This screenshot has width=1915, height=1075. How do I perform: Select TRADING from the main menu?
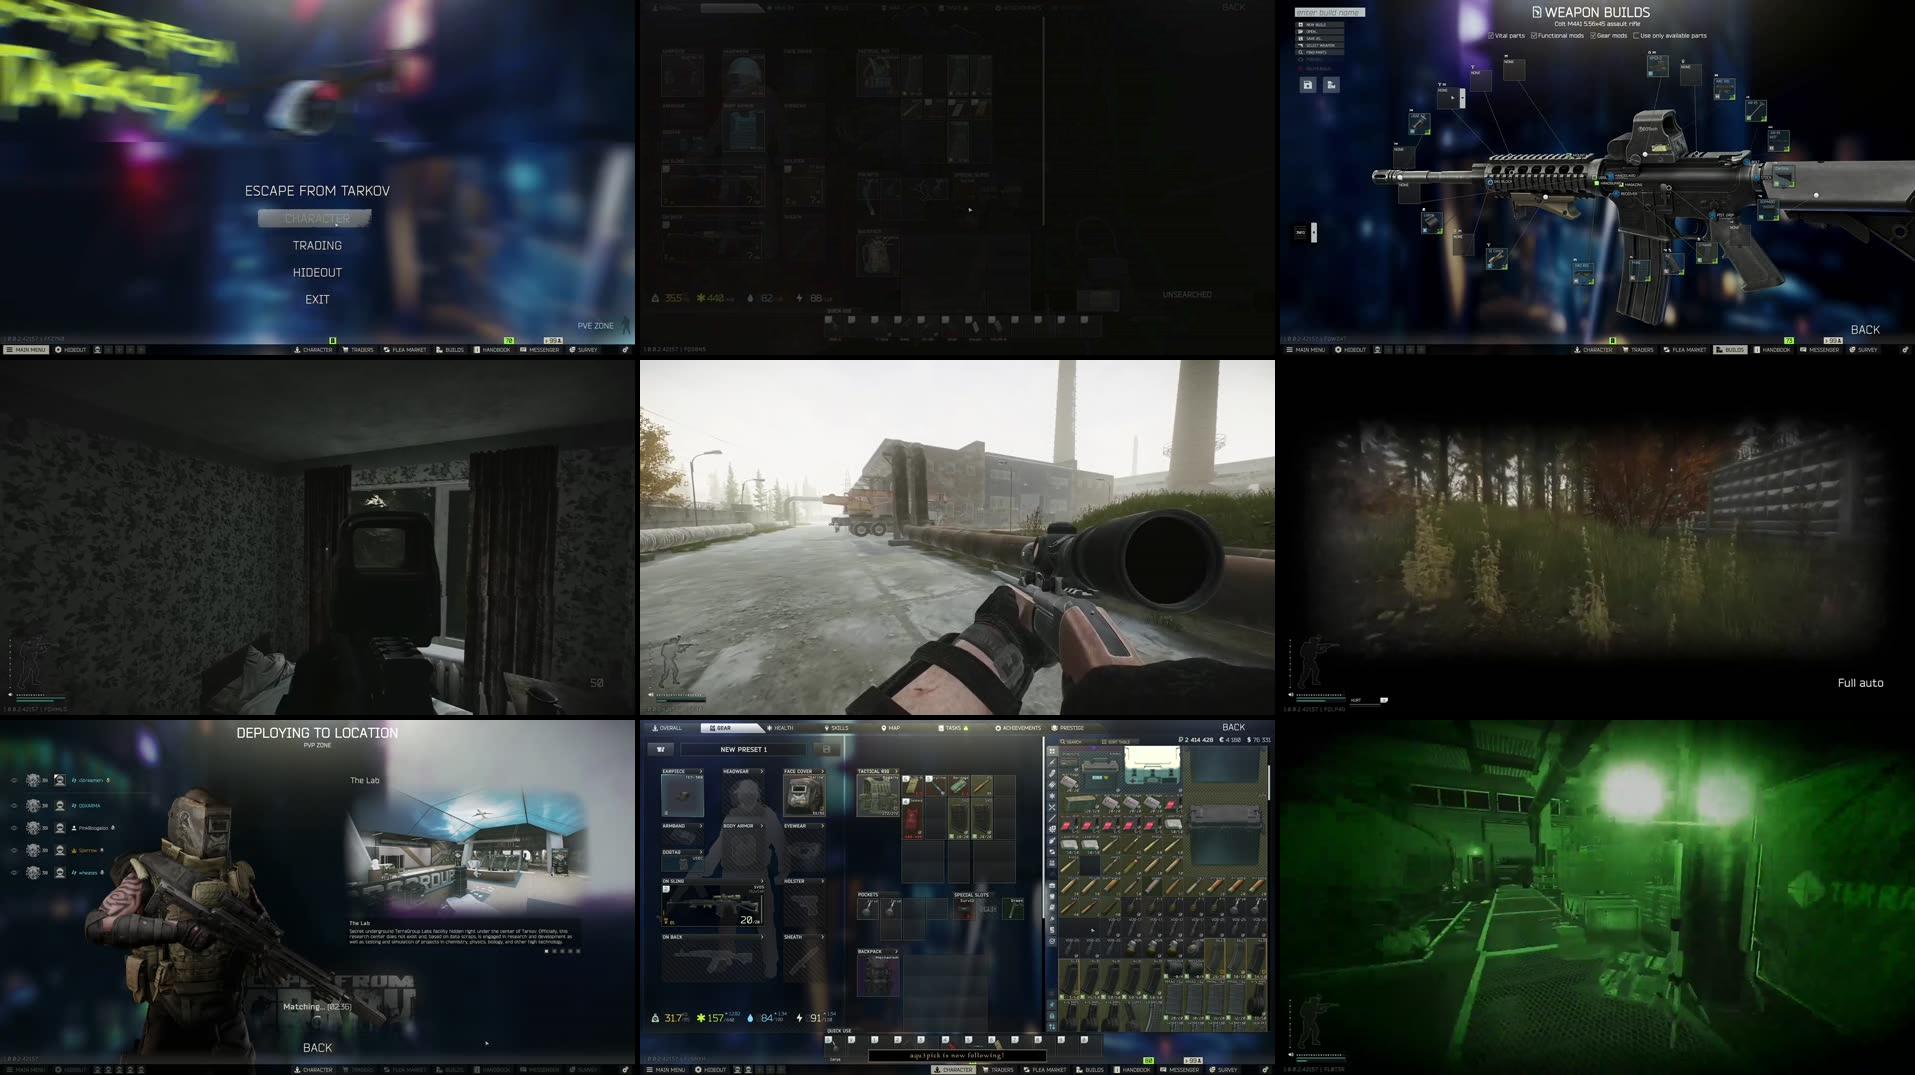coord(317,244)
